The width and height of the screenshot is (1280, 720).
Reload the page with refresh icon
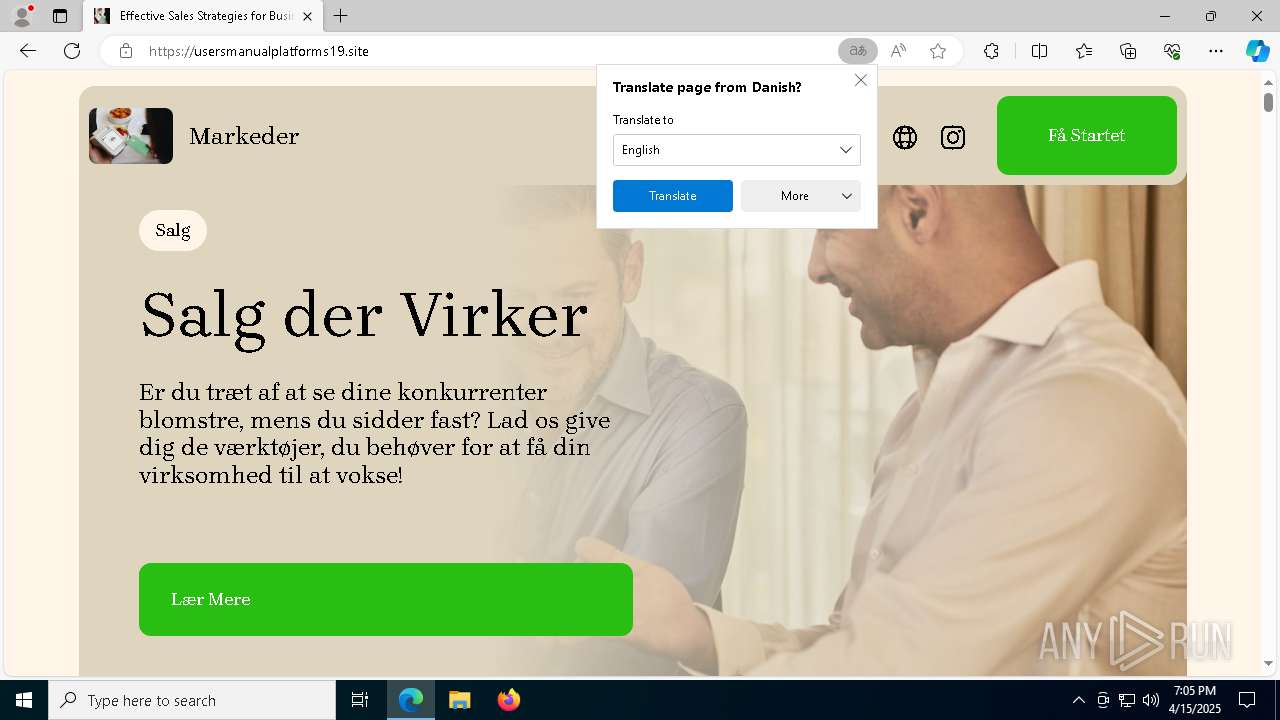point(72,51)
